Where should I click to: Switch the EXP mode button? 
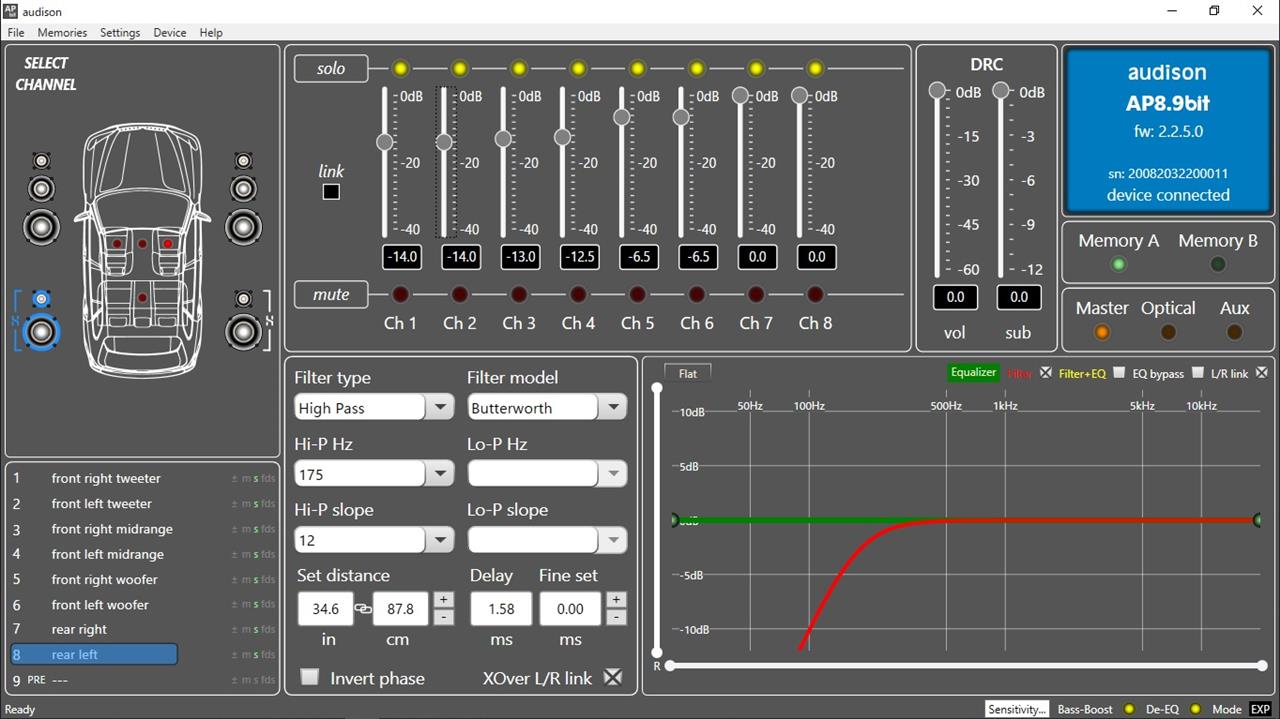[x=1260, y=709]
